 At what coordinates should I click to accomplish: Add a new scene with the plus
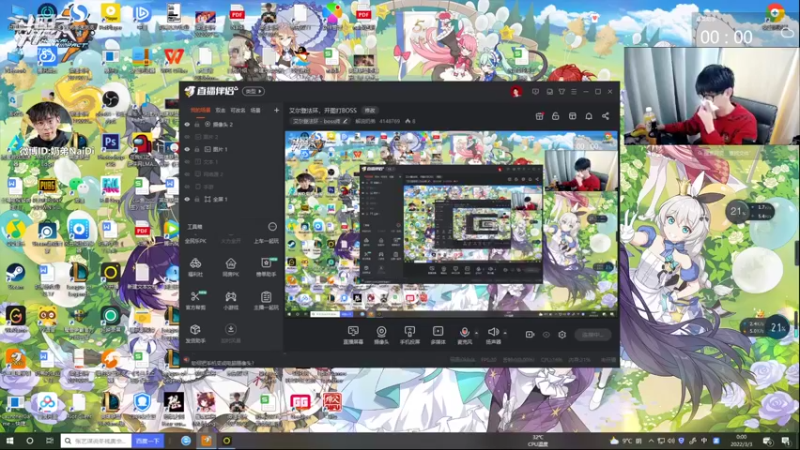[x=276, y=110]
